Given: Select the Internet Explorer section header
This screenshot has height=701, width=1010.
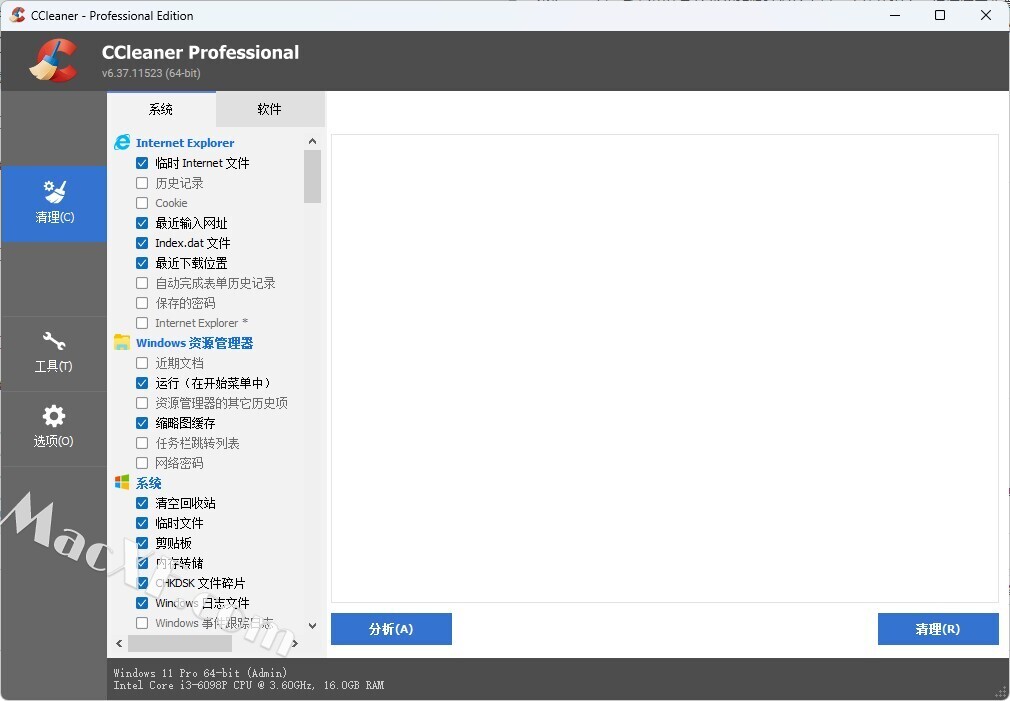Looking at the screenshot, I should coord(185,143).
